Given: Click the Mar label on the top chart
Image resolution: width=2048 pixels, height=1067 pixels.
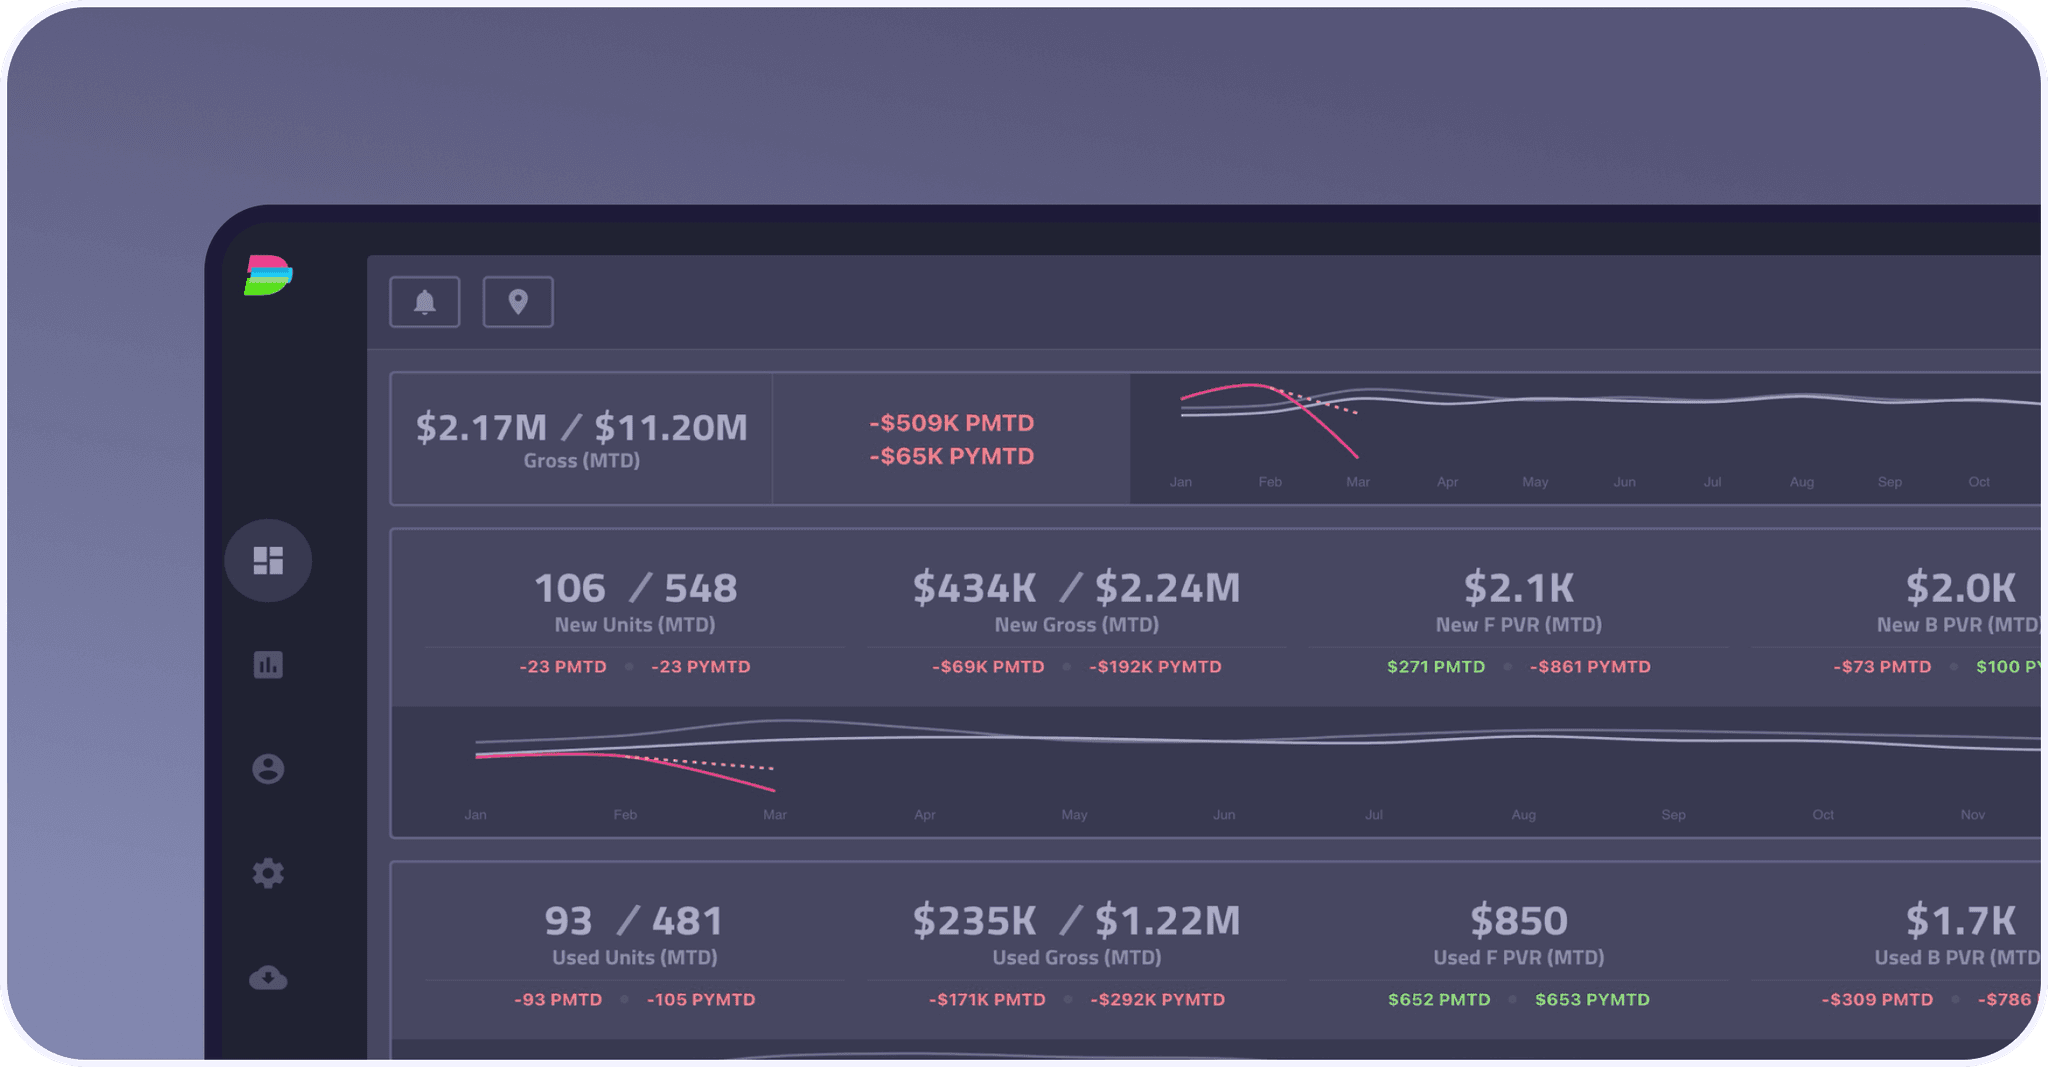Looking at the screenshot, I should pyautogui.click(x=1358, y=481).
